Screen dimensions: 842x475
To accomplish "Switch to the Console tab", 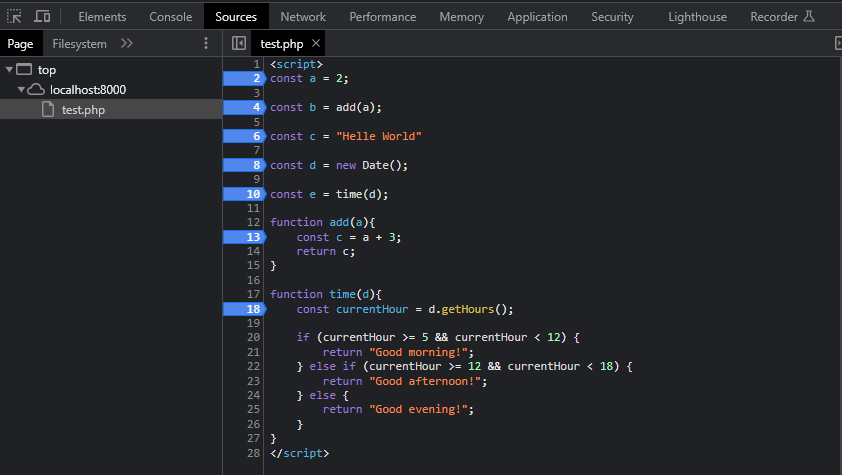I will tap(171, 16).
